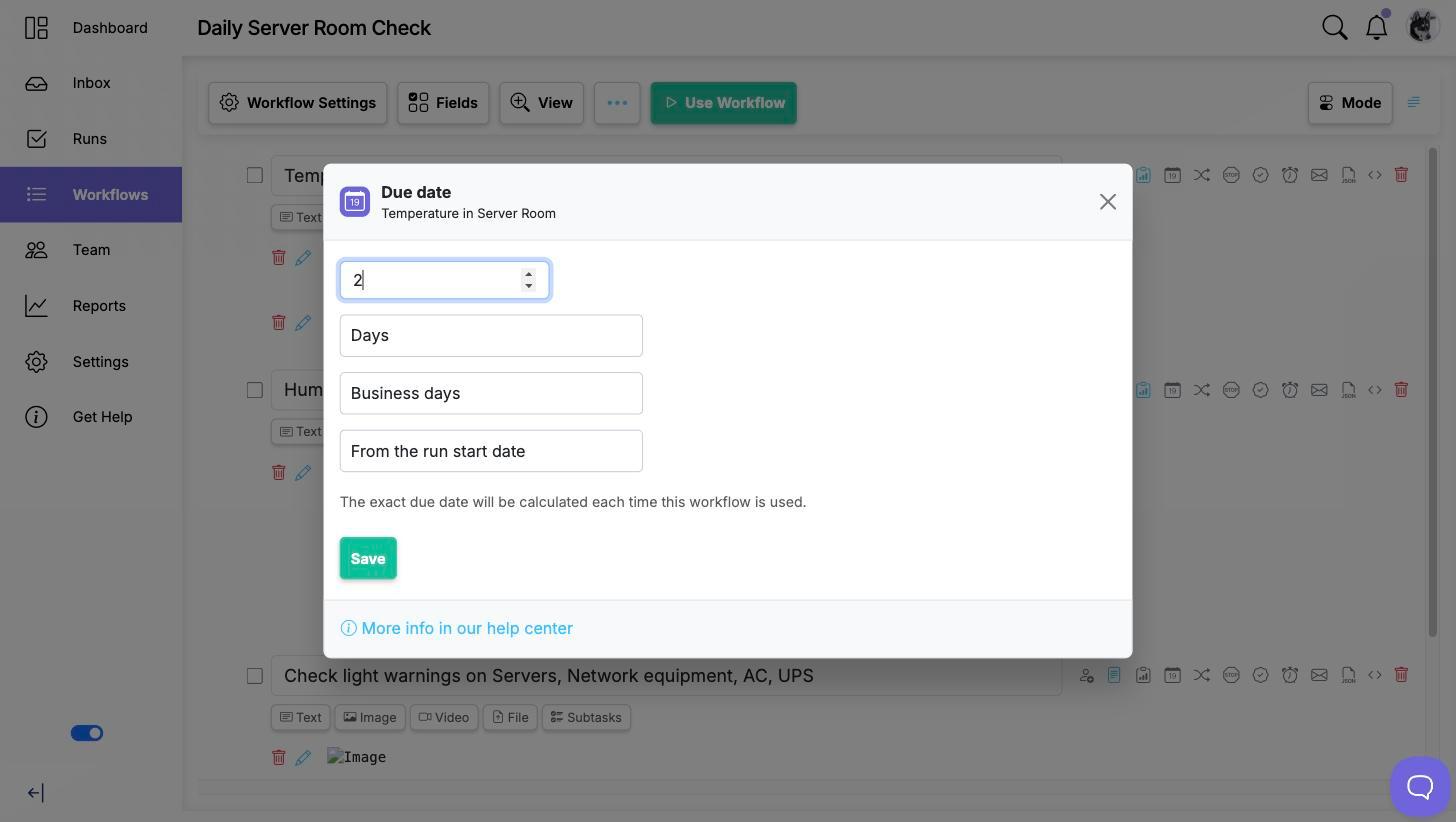The width and height of the screenshot is (1456, 822).
Task: Tick the Humidity step checkbox
Action: pos(255,390)
